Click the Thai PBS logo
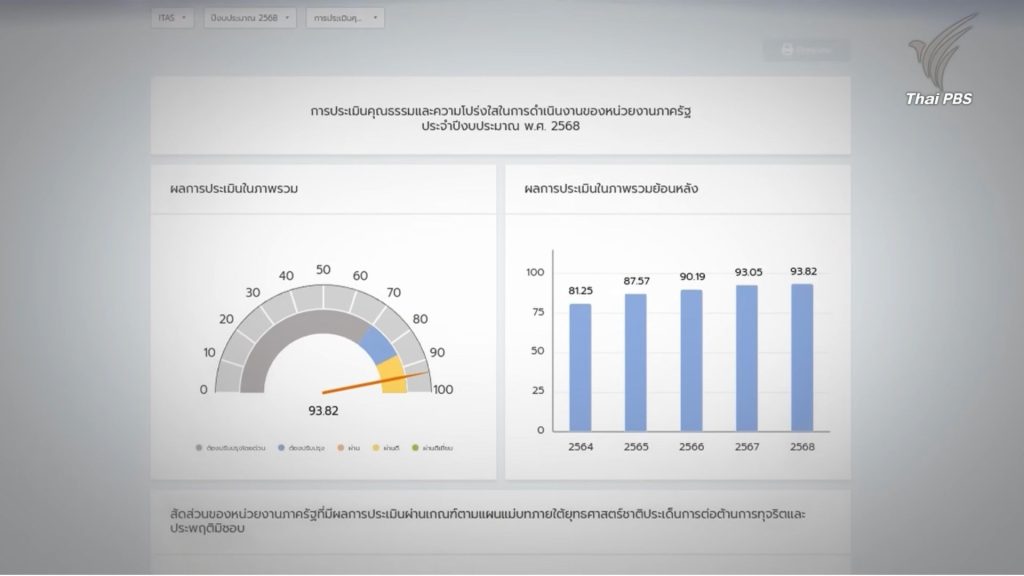Image resolution: width=1024 pixels, height=576 pixels. [940, 72]
